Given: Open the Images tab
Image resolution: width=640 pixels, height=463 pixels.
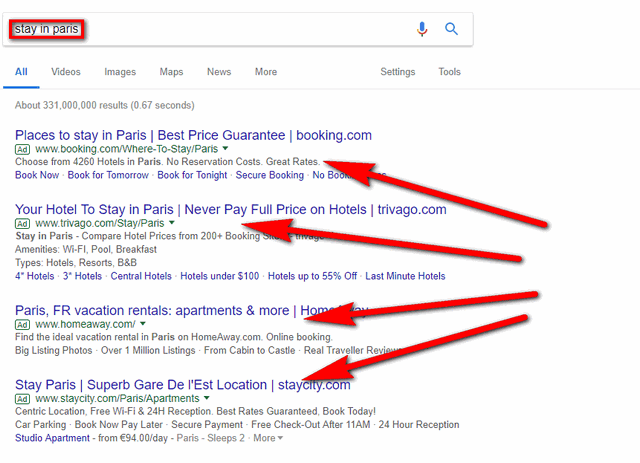Looking at the screenshot, I should tap(120, 72).
